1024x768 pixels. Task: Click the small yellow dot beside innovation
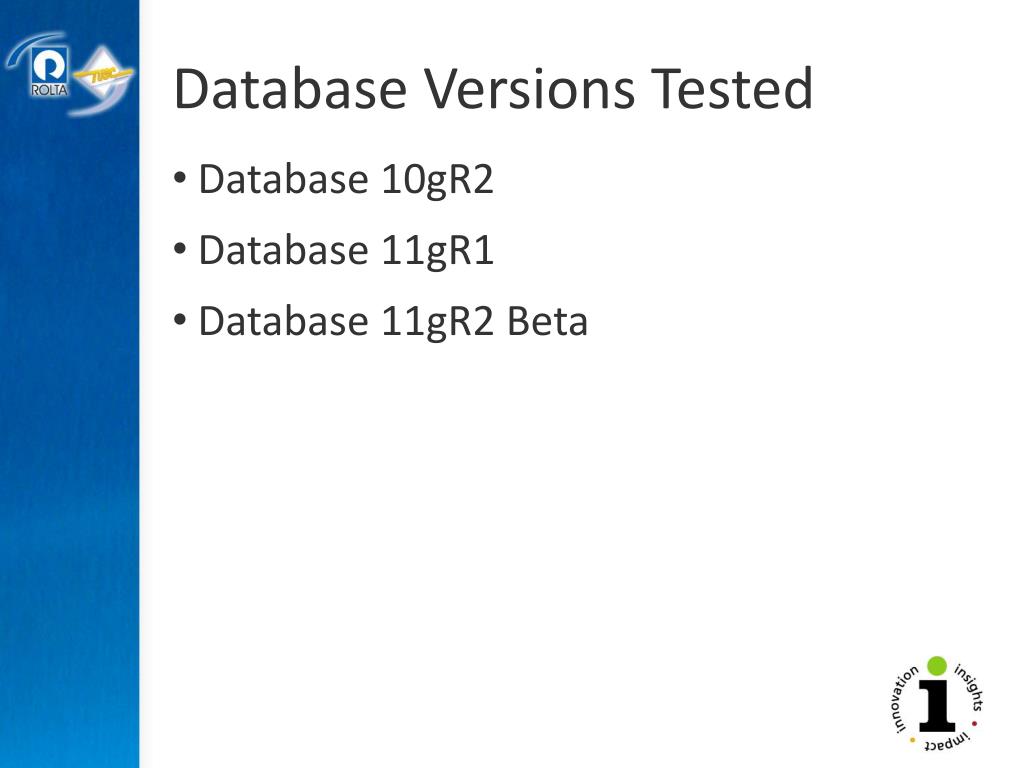coord(912,740)
